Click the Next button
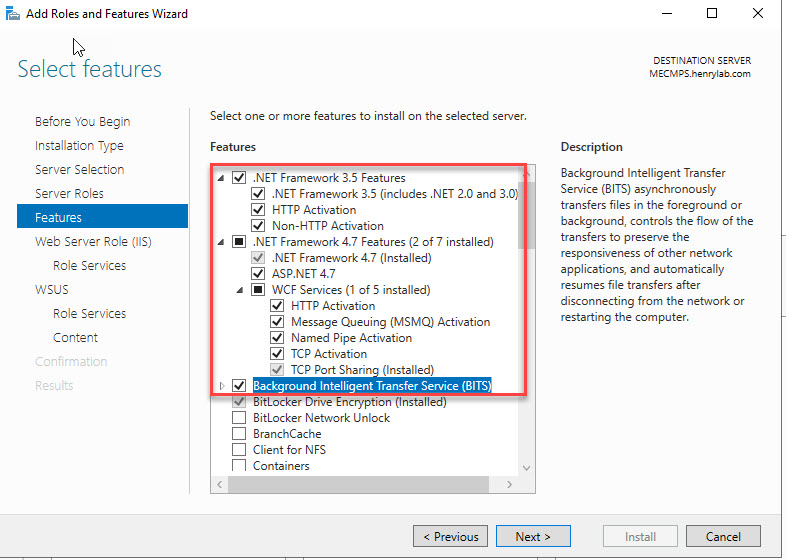This screenshot has width=786, height=560. click(533, 536)
